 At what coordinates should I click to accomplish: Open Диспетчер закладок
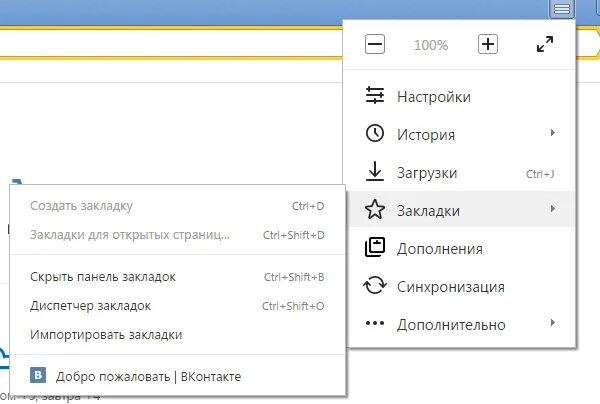pyautogui.click(x=178, y=306)
